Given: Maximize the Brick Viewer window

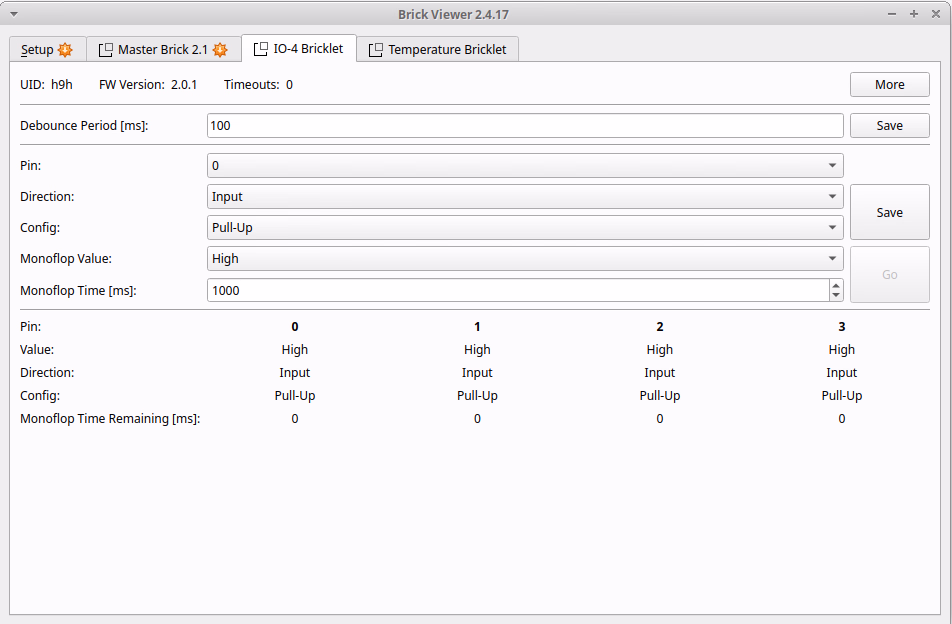Looking at the screenshot, I should tap(914, 13).
